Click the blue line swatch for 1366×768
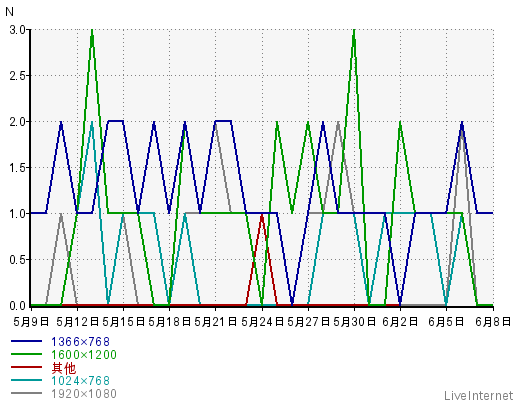This screenshot has width=520, height=405. pyautogui.click(x=26, y=341)
